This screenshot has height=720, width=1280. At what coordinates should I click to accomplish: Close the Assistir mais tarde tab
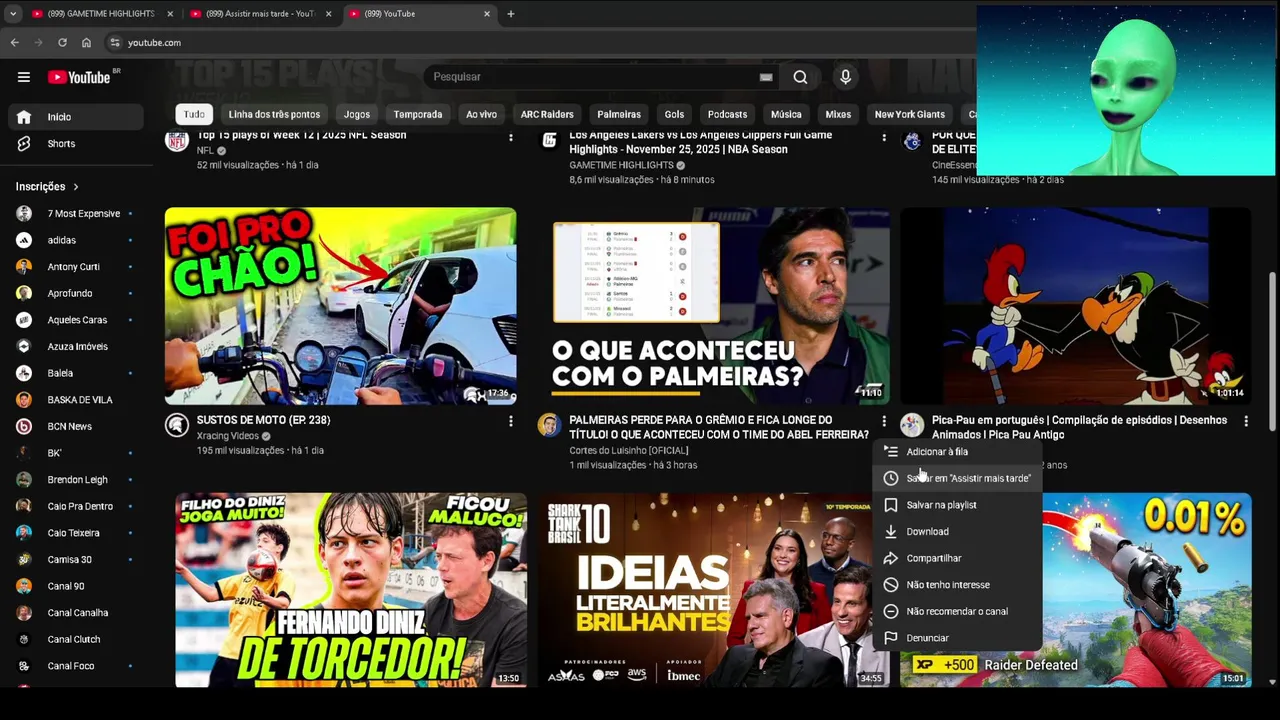[328, 14]
